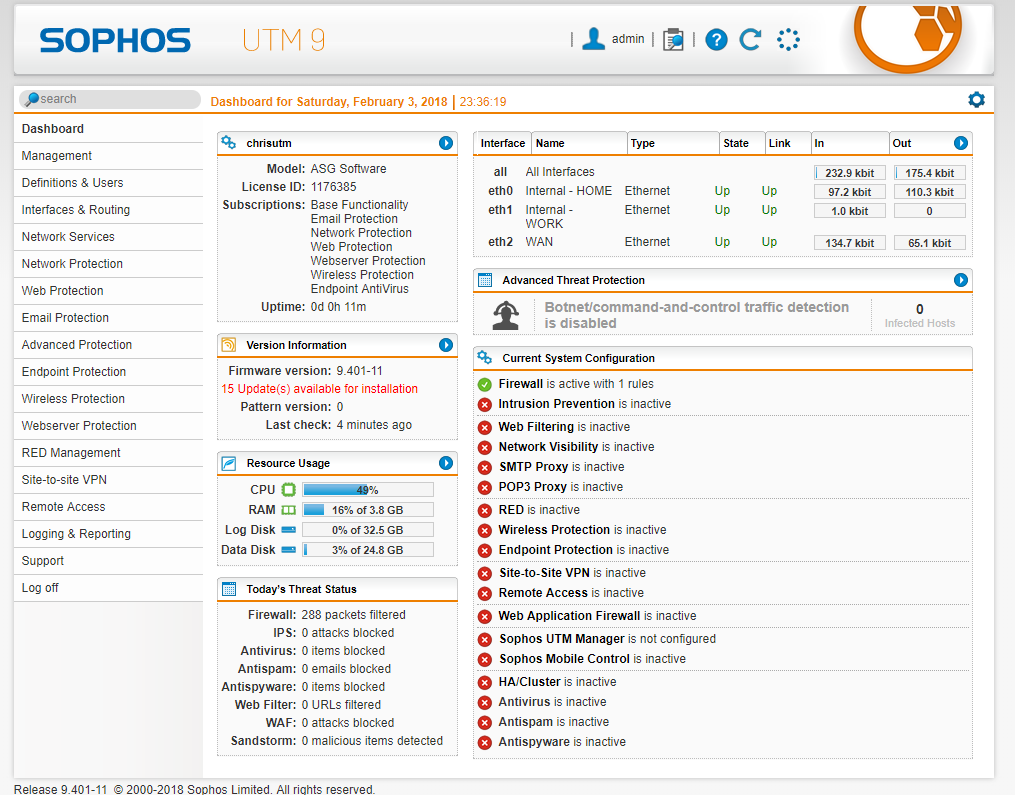Open the Support sidebar menu
This screenshot has width=1015, height=795.
pos(108,561)
